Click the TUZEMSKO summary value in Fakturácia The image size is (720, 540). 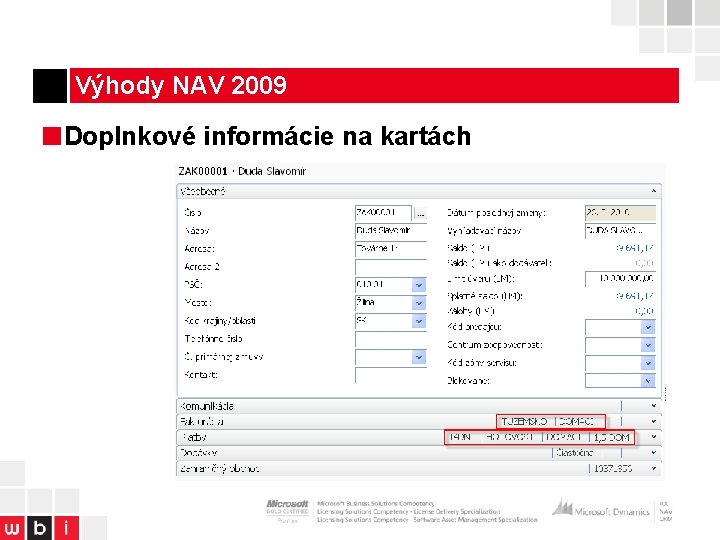[524, 422]
